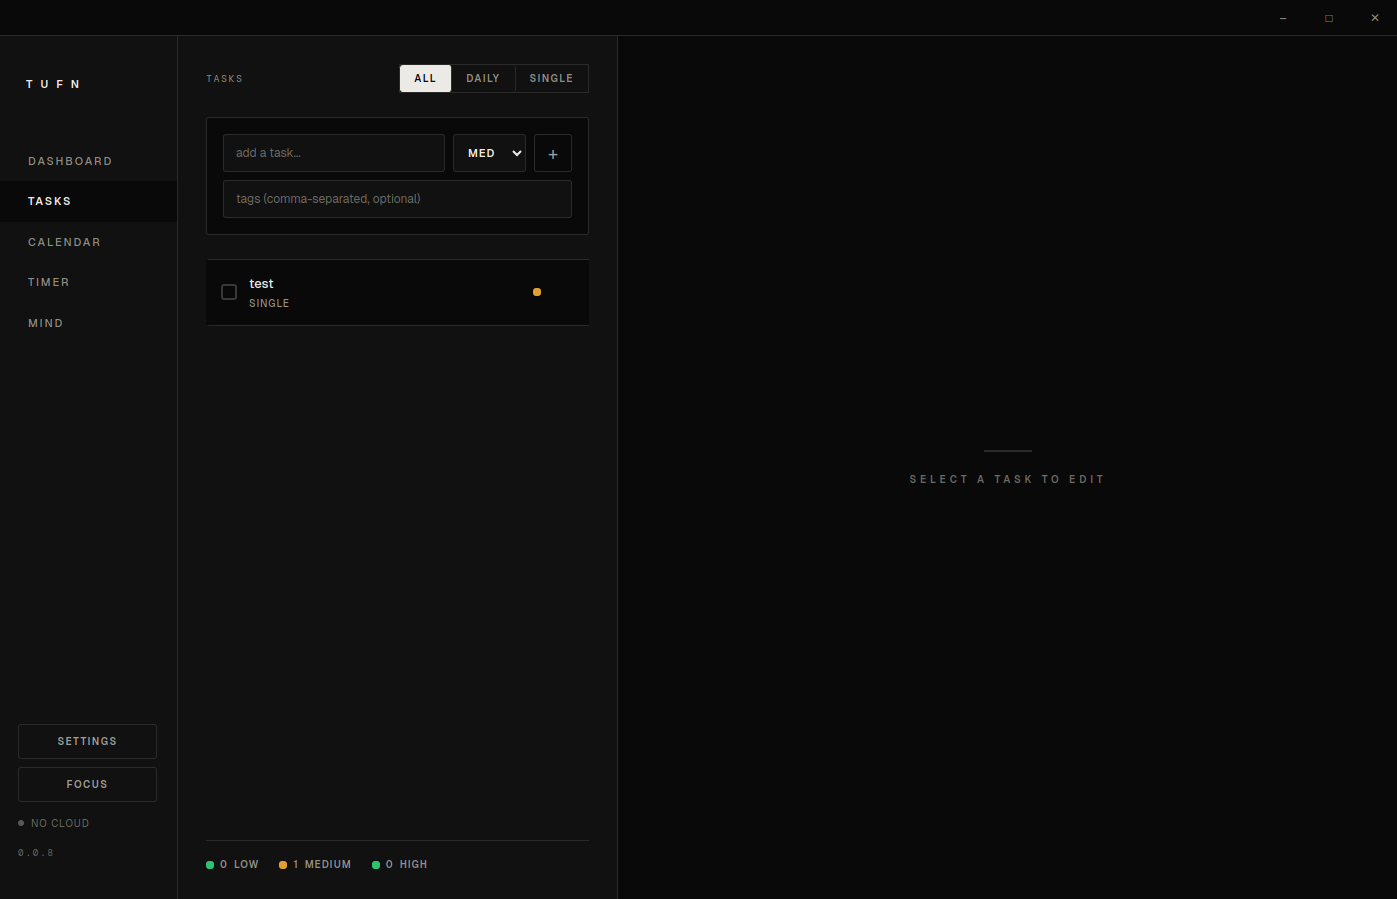Click the yellow MEDIUM counter dot
The height and width of the screenshot is (899, 1397).
(x=281, y=864)
